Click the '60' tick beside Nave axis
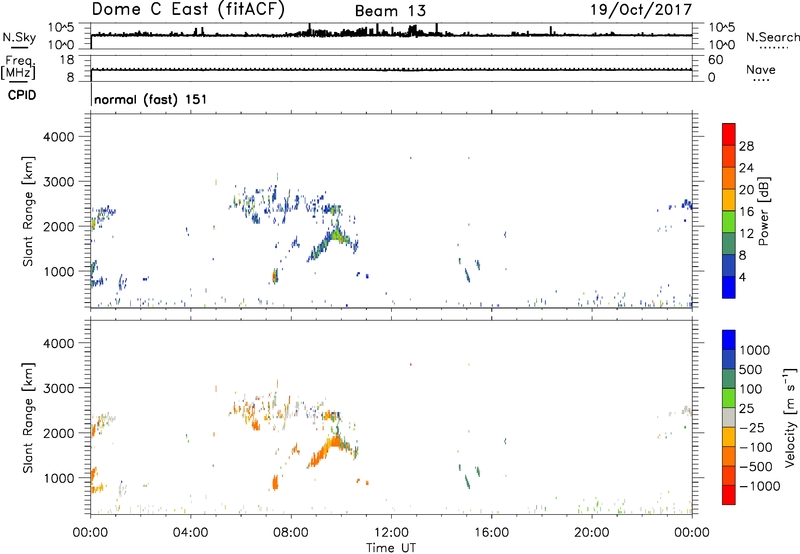This screenshot has width=800, height=554. click(x=716, y=60)
